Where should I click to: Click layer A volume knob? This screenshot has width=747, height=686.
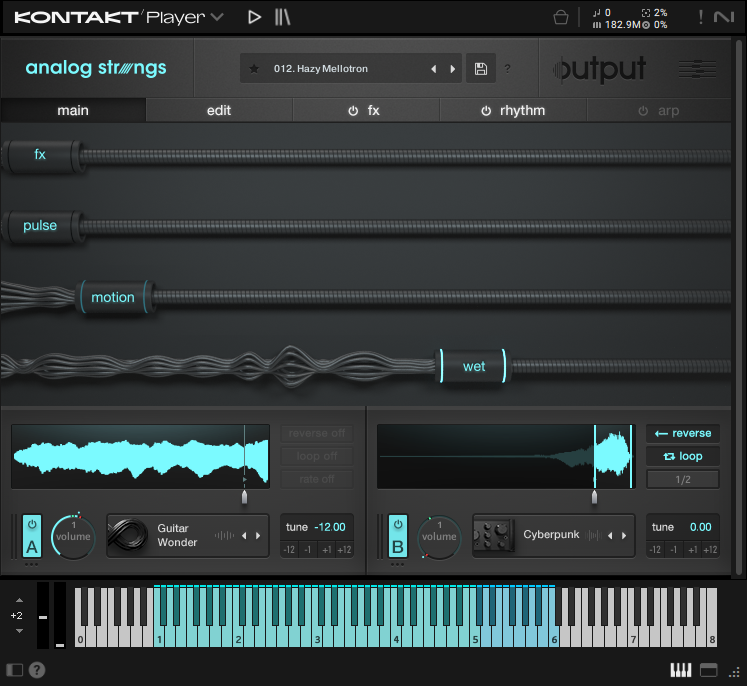click(73, 536)
